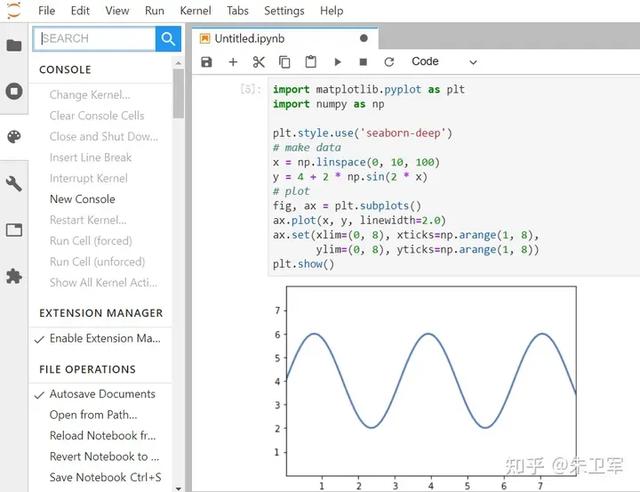Click the sine wave plot output image
The height and width of the screenshot is (492, 640).
tap(425, 387)
